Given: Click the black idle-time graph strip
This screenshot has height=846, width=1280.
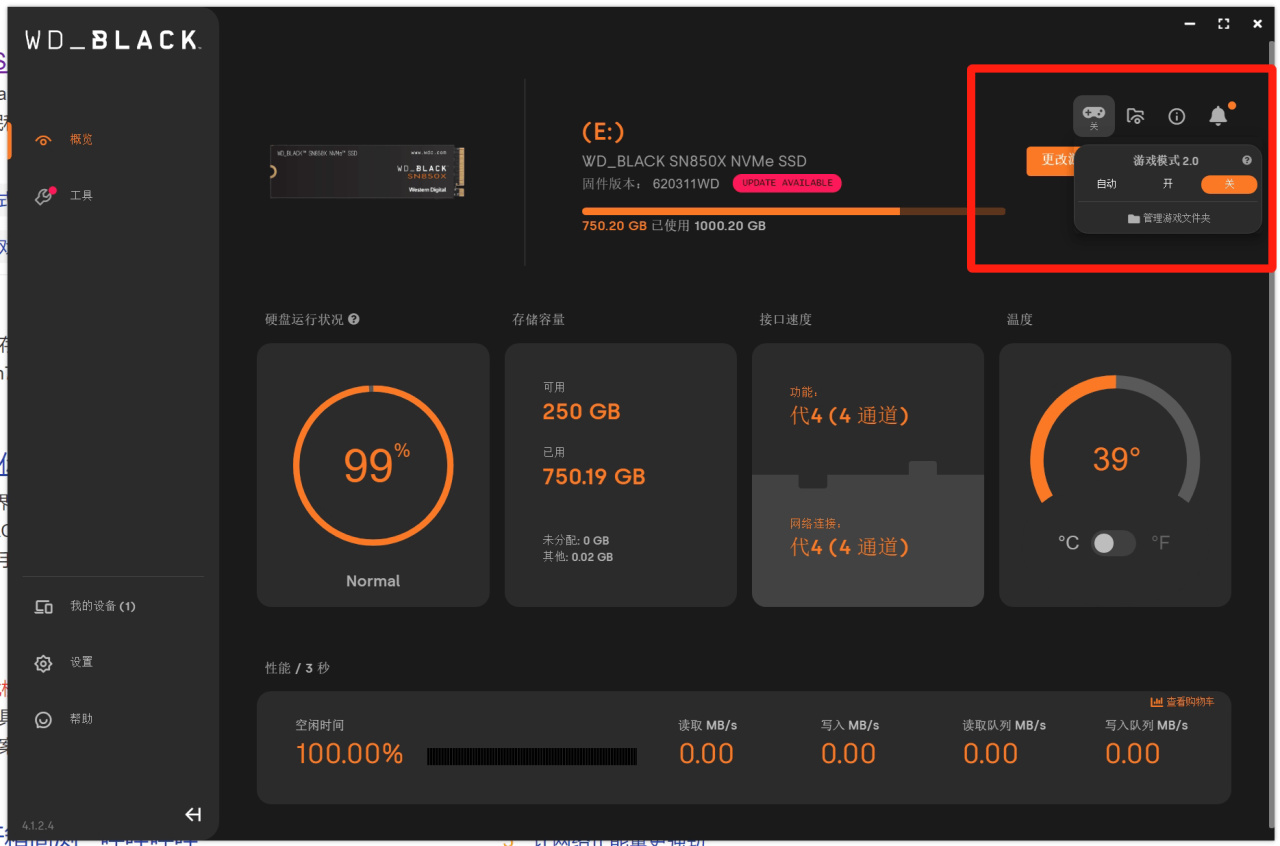Looking at the screenshot, I should [532, 756].
